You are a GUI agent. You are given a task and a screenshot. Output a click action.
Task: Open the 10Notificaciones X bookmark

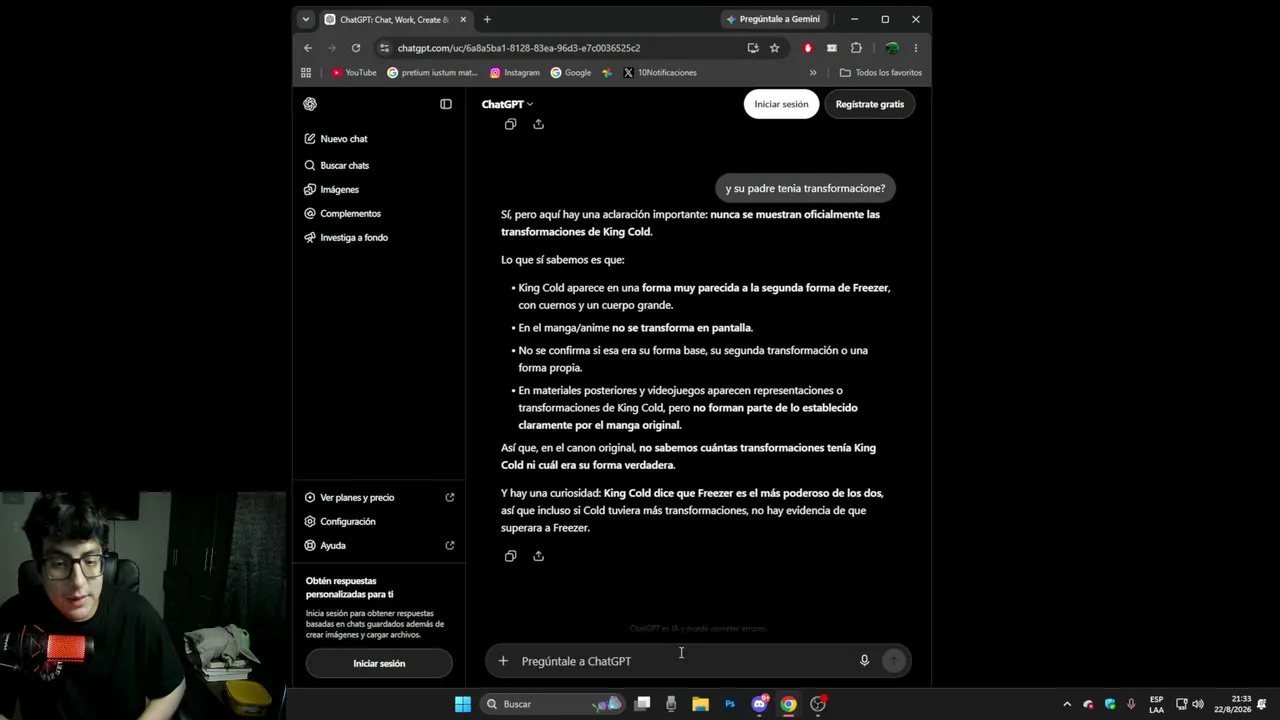(x=659, y=72)
